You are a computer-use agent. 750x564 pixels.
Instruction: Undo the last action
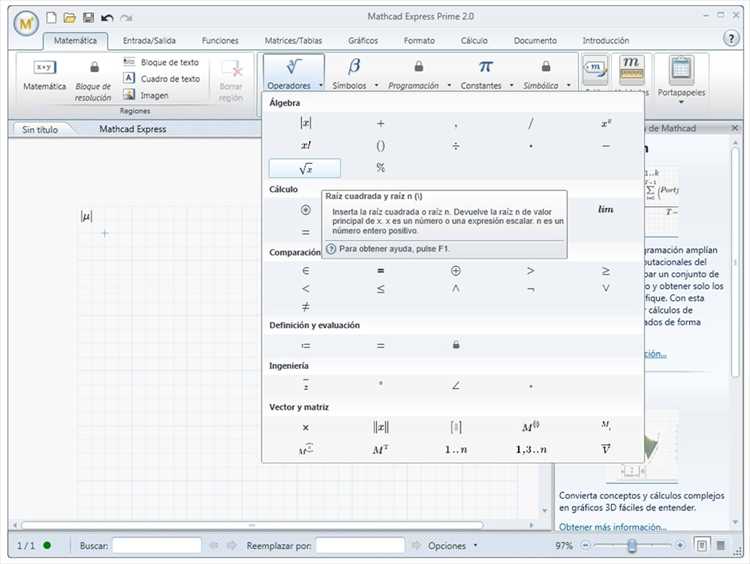(107, 18)
